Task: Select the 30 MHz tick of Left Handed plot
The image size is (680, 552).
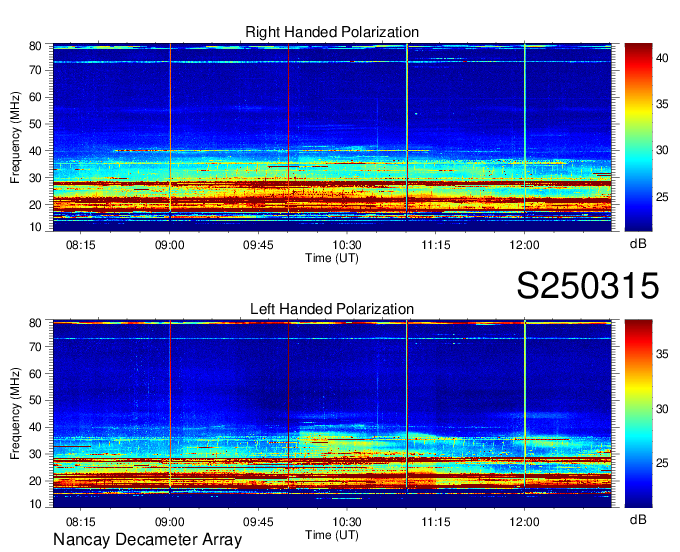Action: pyautogui.click(x=35, y=454)
